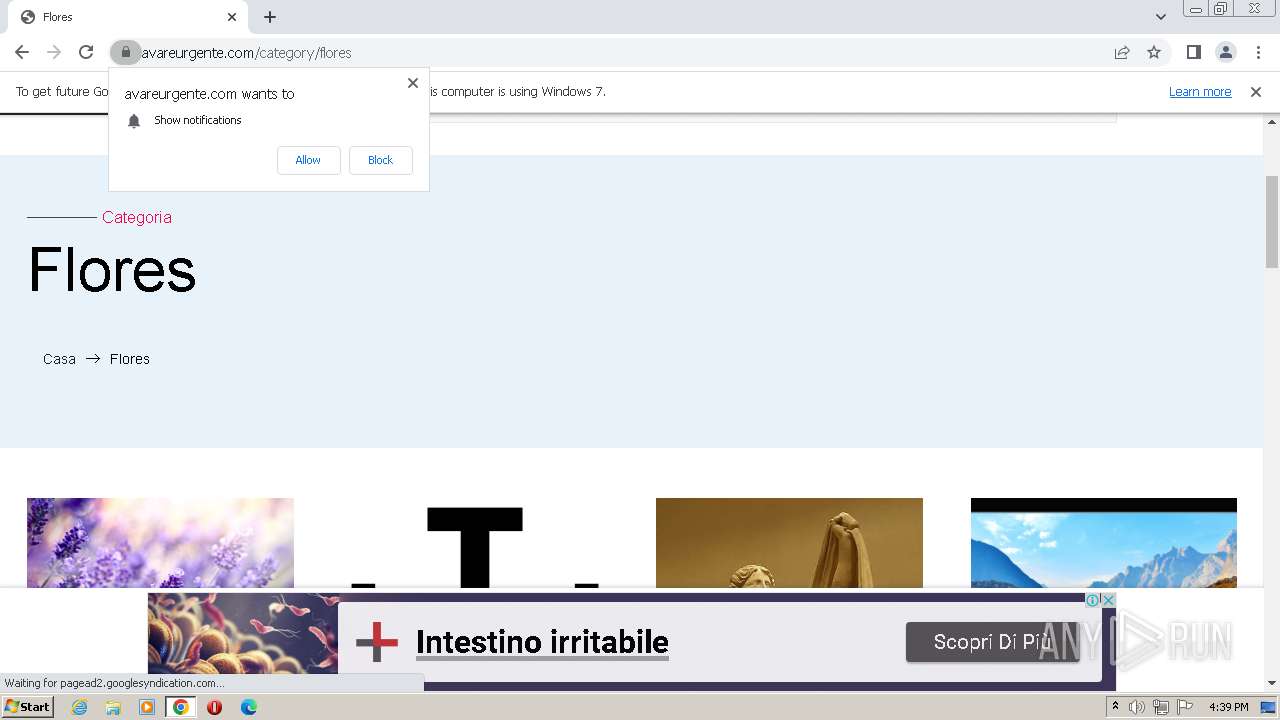Click the 4:39 PM clock
Screen dimensions: 1280x720
[1228, 707]
